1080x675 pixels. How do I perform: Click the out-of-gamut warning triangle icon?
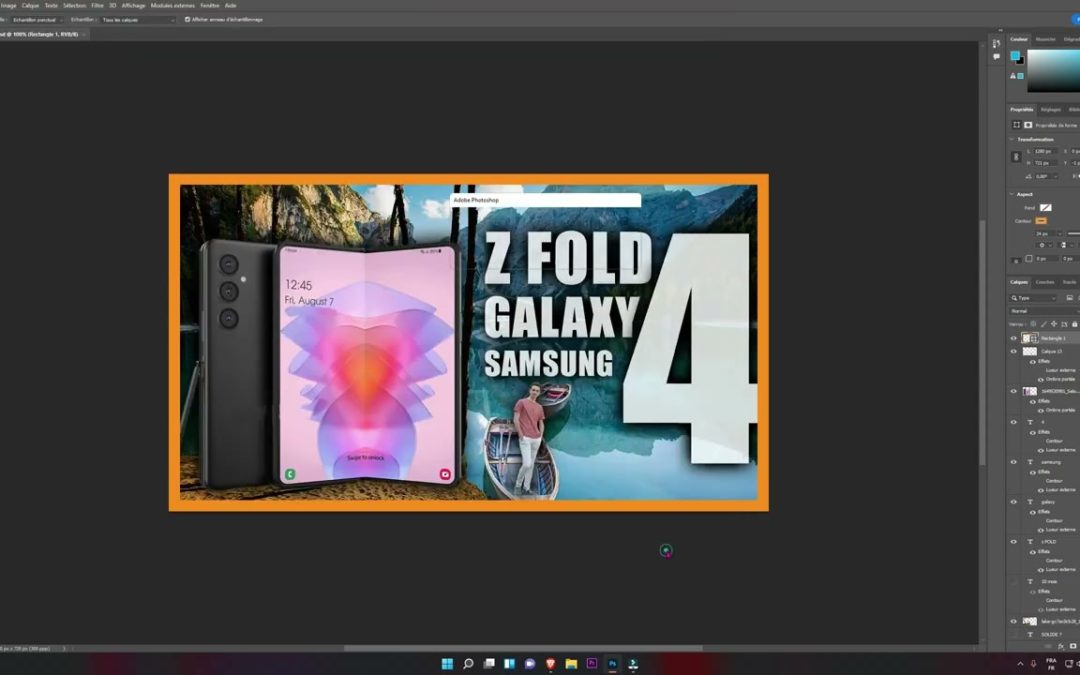1013,76
